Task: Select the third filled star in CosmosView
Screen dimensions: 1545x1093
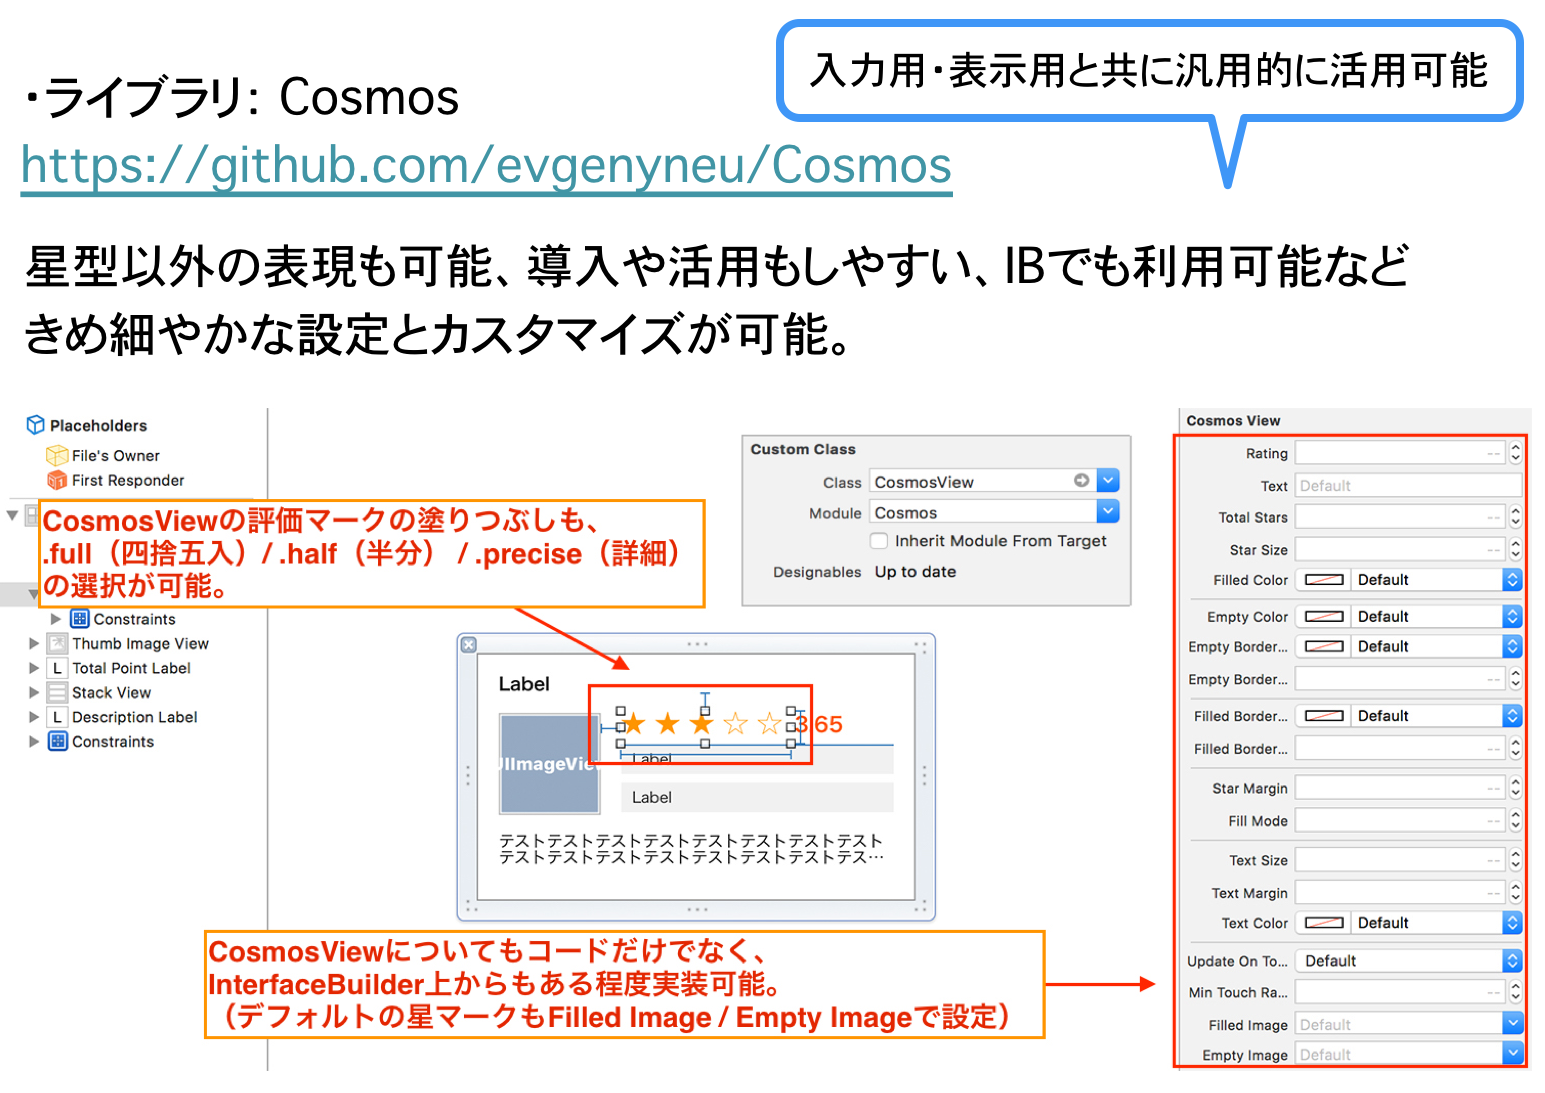Action: tap(702, 723)
